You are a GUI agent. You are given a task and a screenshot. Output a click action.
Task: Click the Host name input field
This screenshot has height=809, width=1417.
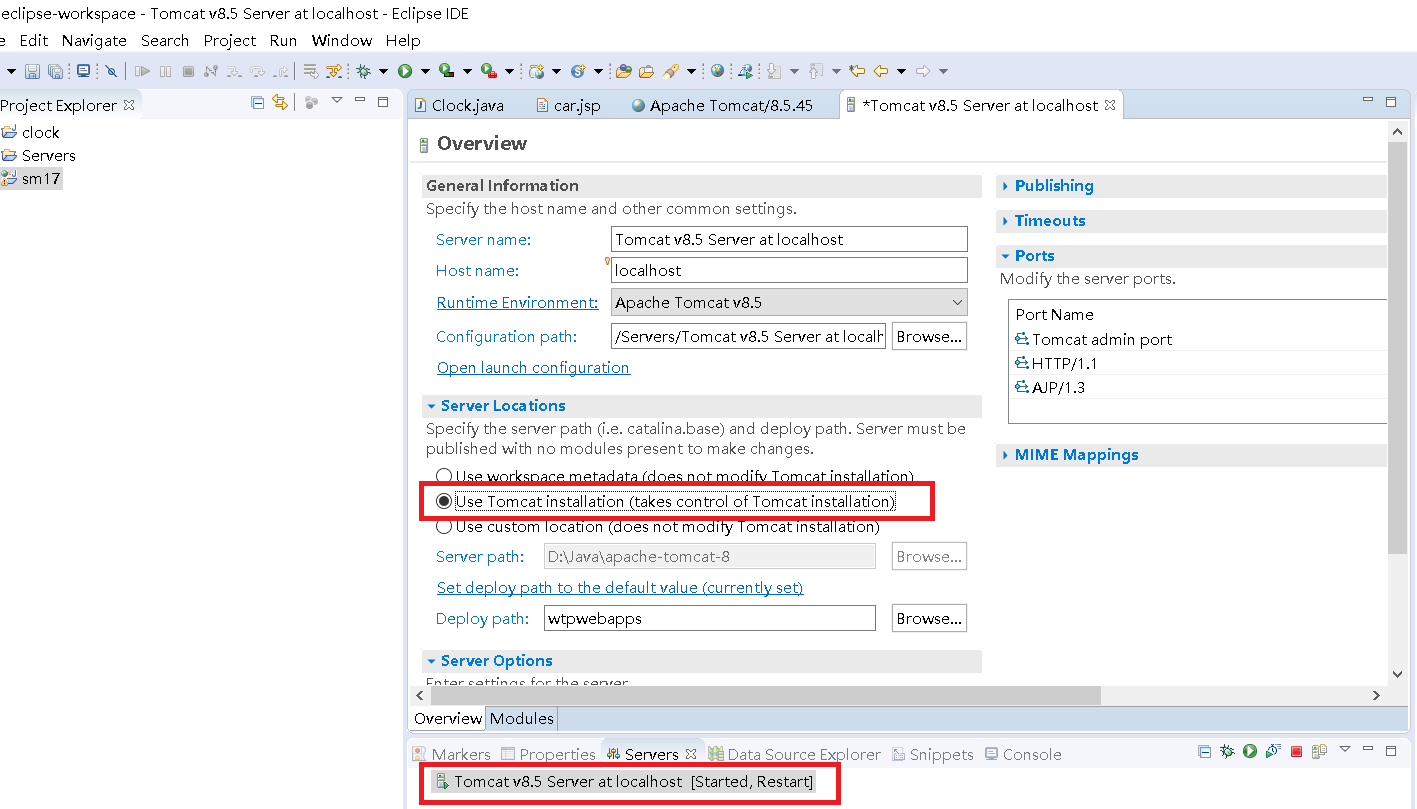pyautogui.click(x=789, y=270)
